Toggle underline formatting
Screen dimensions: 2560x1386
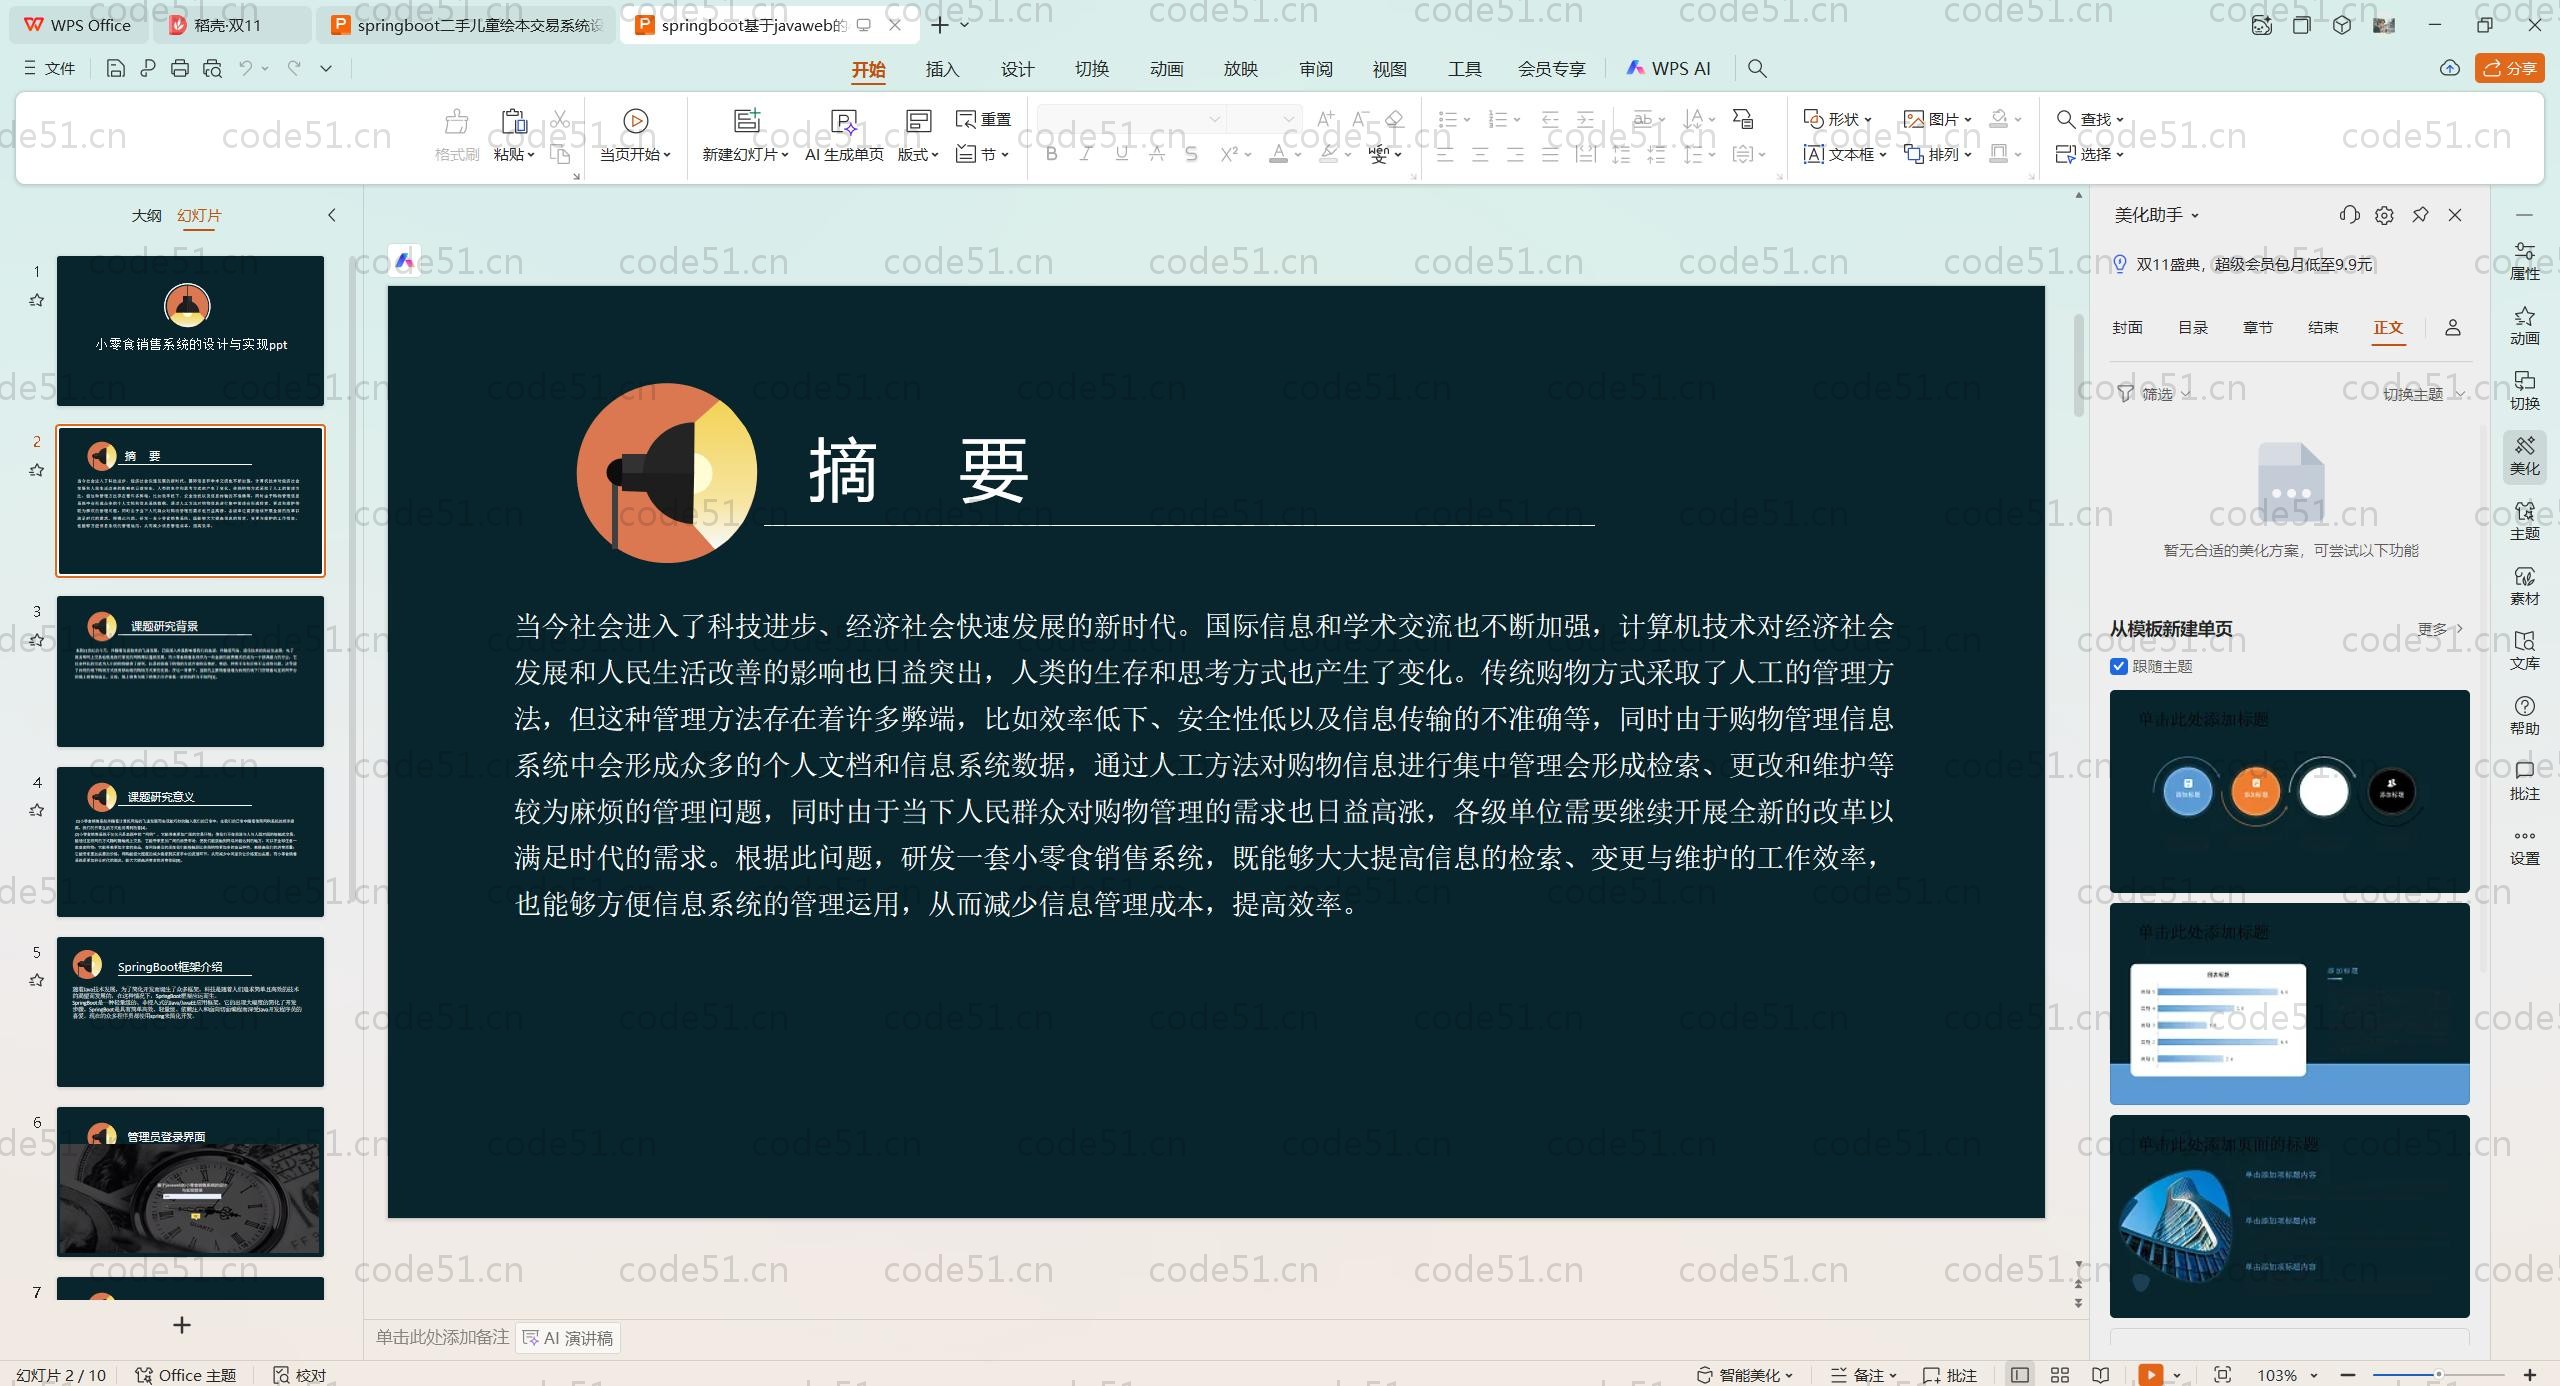point(1120,154)
